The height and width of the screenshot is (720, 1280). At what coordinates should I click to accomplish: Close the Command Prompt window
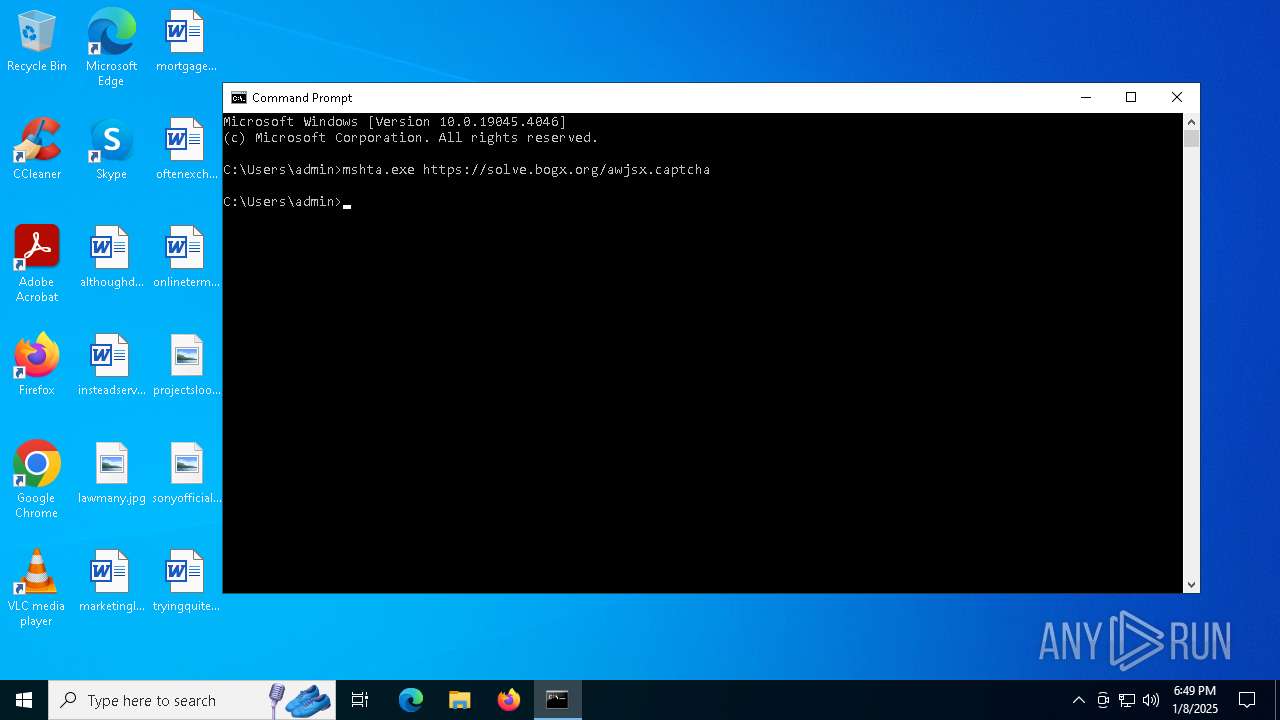coord(1177,98)
